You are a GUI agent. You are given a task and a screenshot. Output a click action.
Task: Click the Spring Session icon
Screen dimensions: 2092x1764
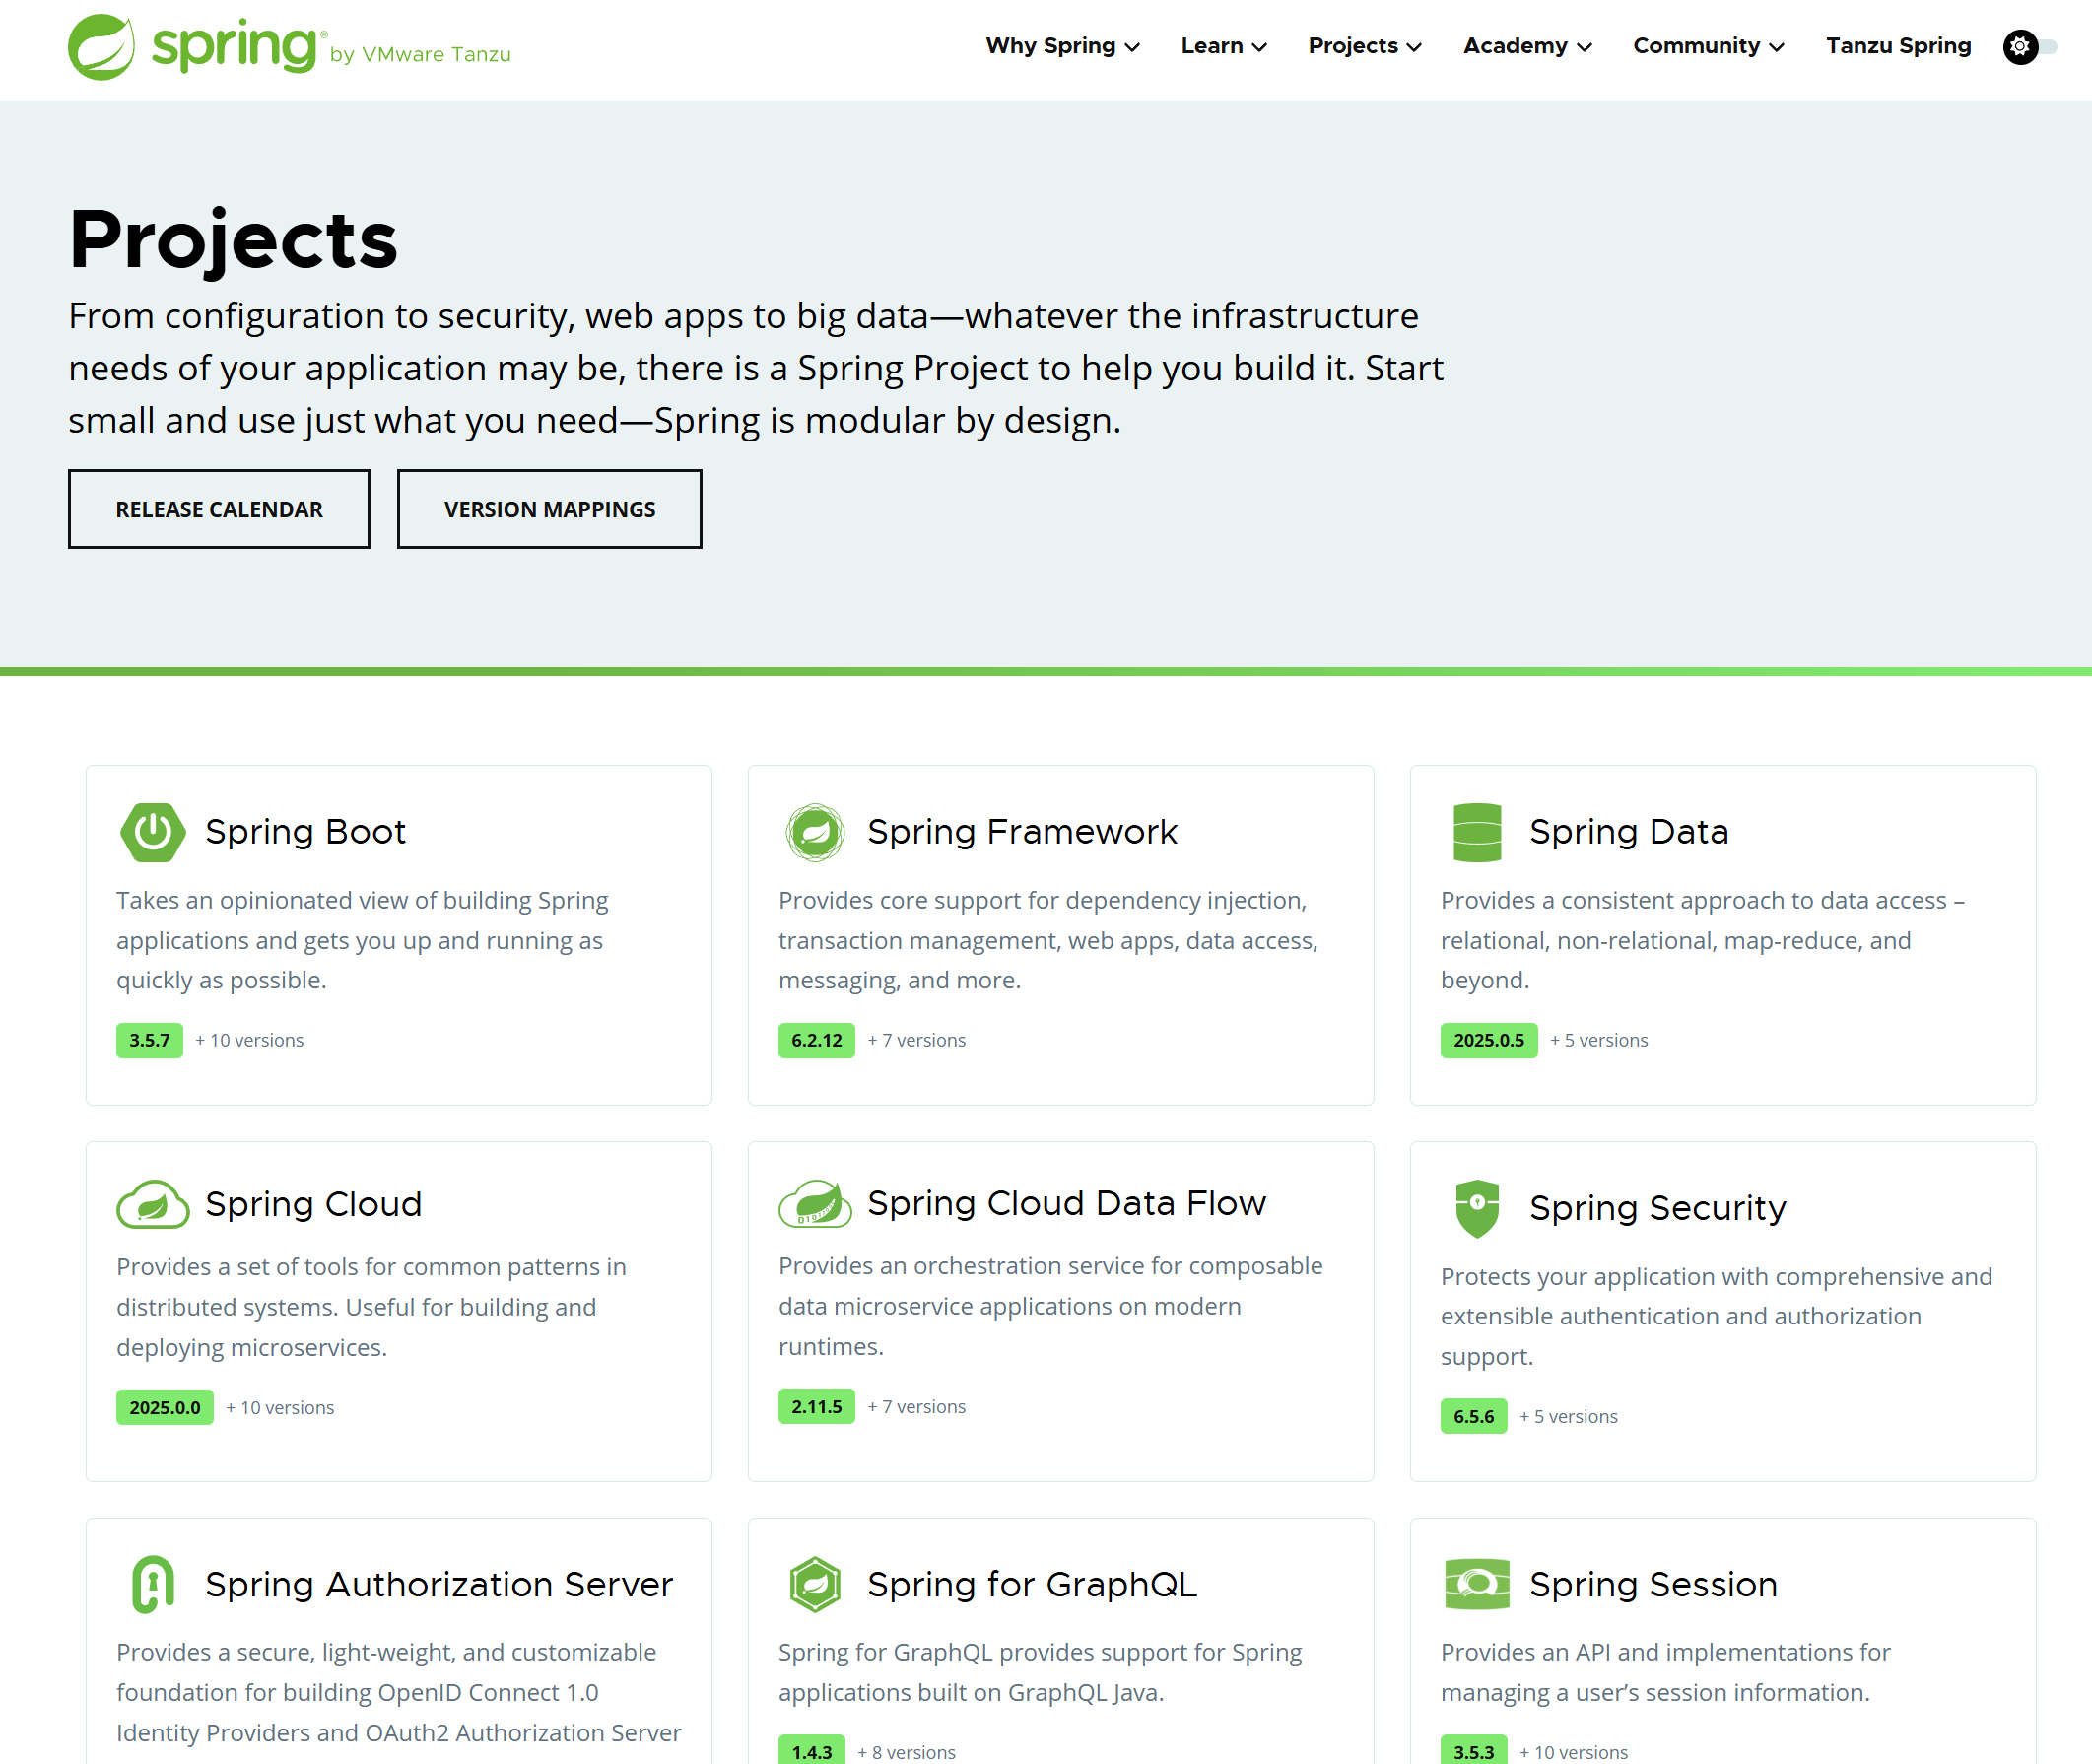click(1477, 1584)
